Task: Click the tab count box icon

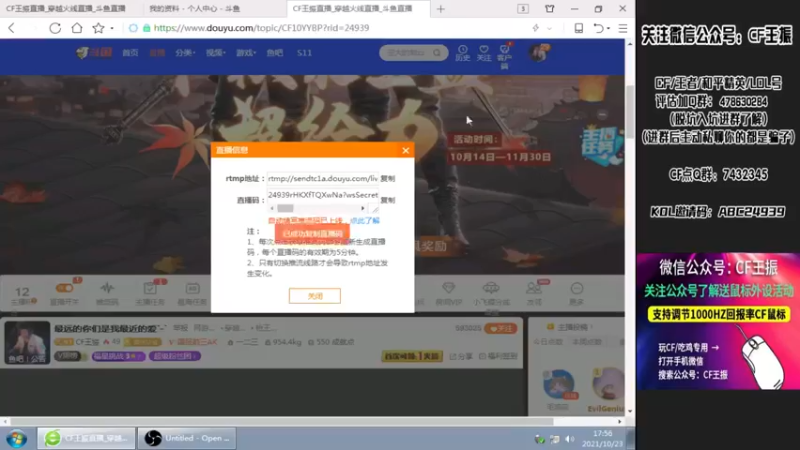Action: (x=523, y=9)
